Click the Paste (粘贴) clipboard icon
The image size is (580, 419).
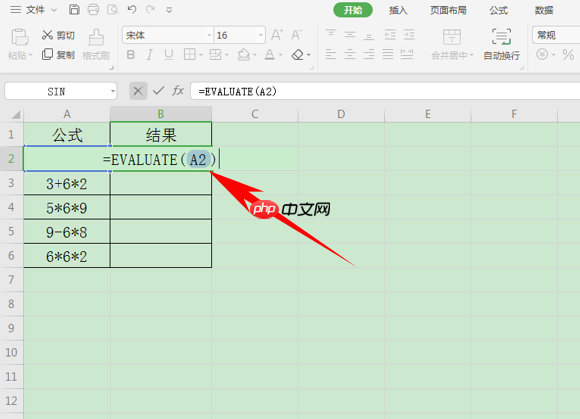tap(20, 37)
